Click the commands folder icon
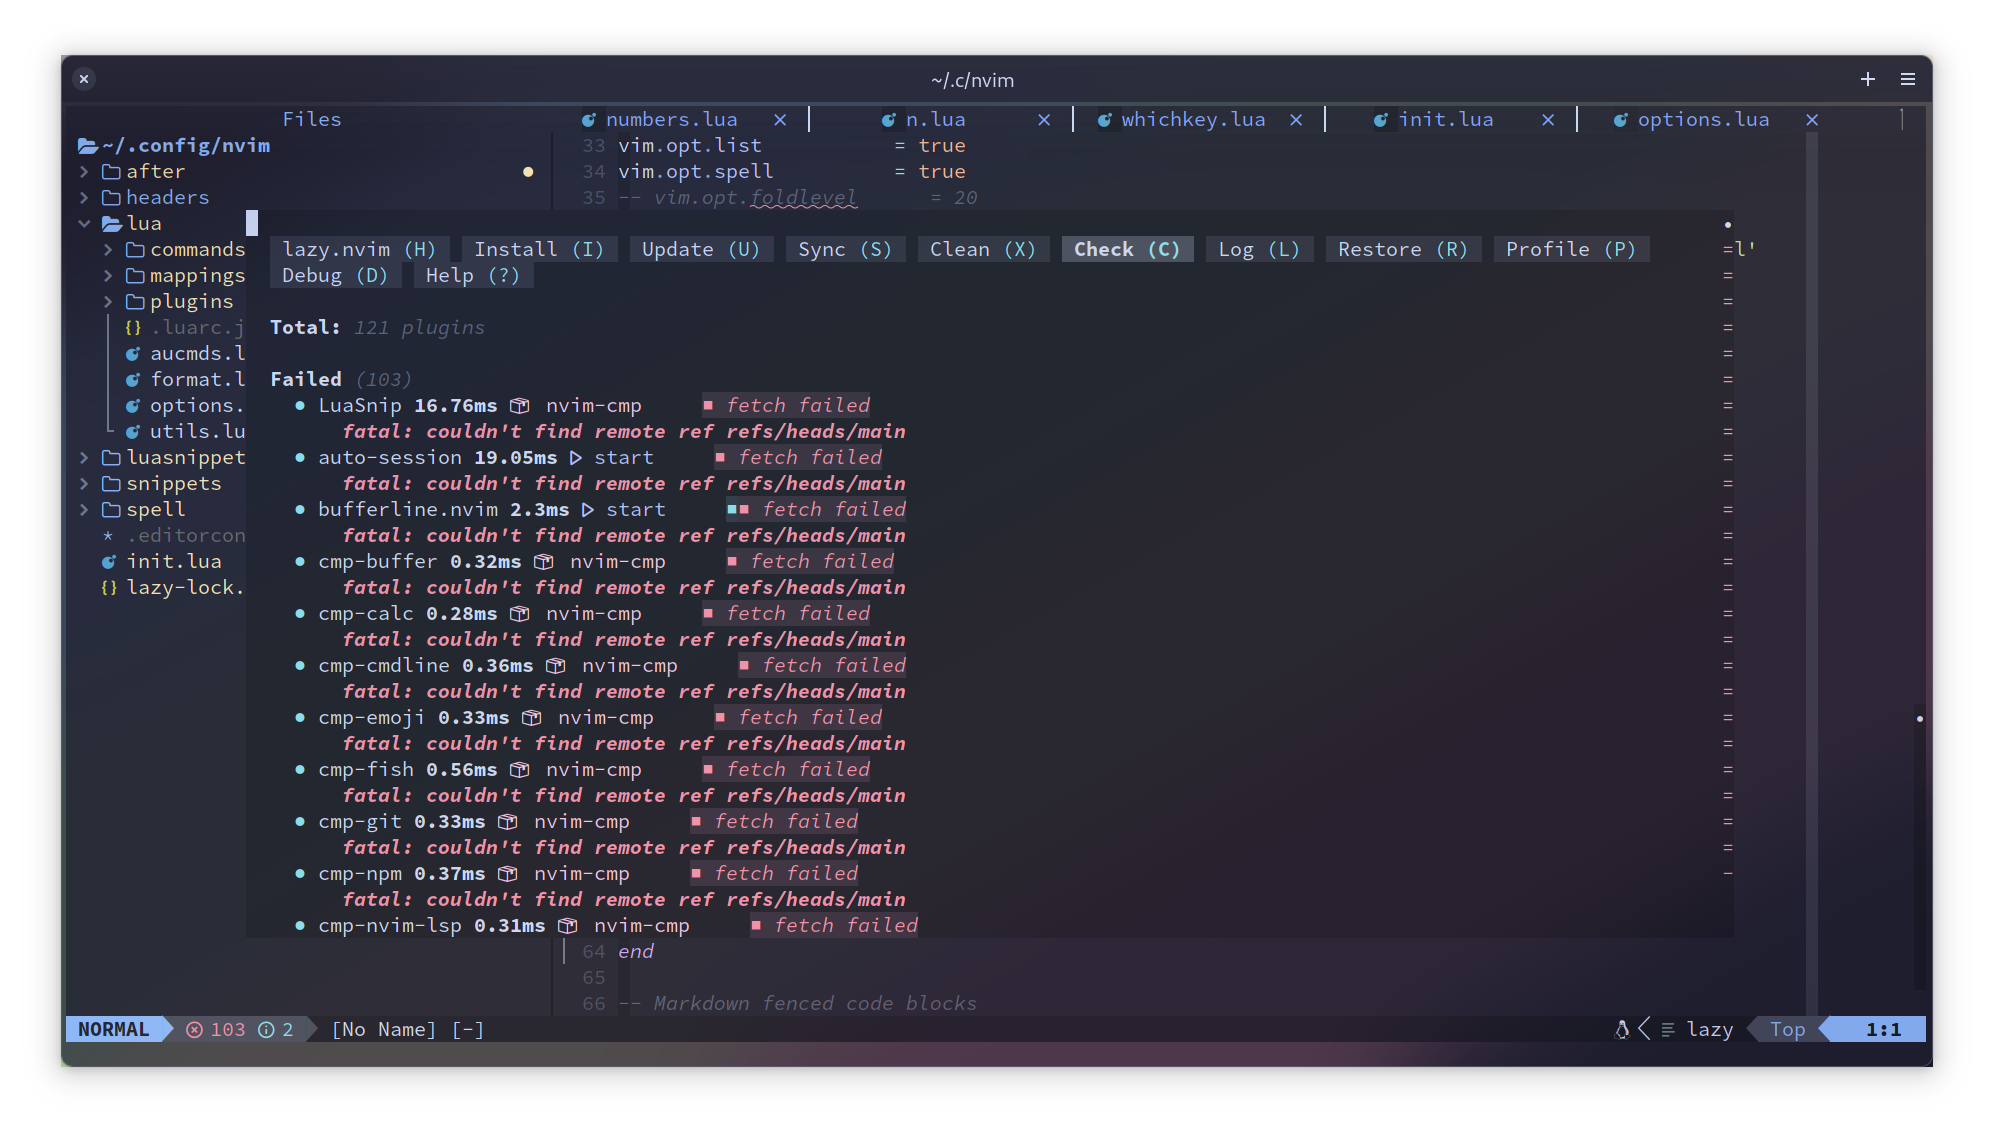The height and width of the screenshot is (1134, 1994). pyautogui.click(x=135, y=250)
